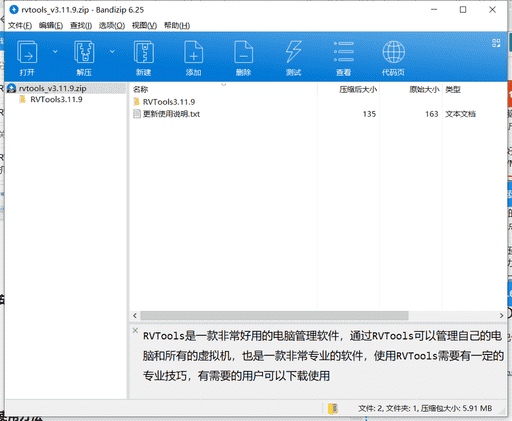Viewport: 512px width, 421px height.
Task: Select the 更新使用说明.txt file row
Action: [x=318, y=114]
